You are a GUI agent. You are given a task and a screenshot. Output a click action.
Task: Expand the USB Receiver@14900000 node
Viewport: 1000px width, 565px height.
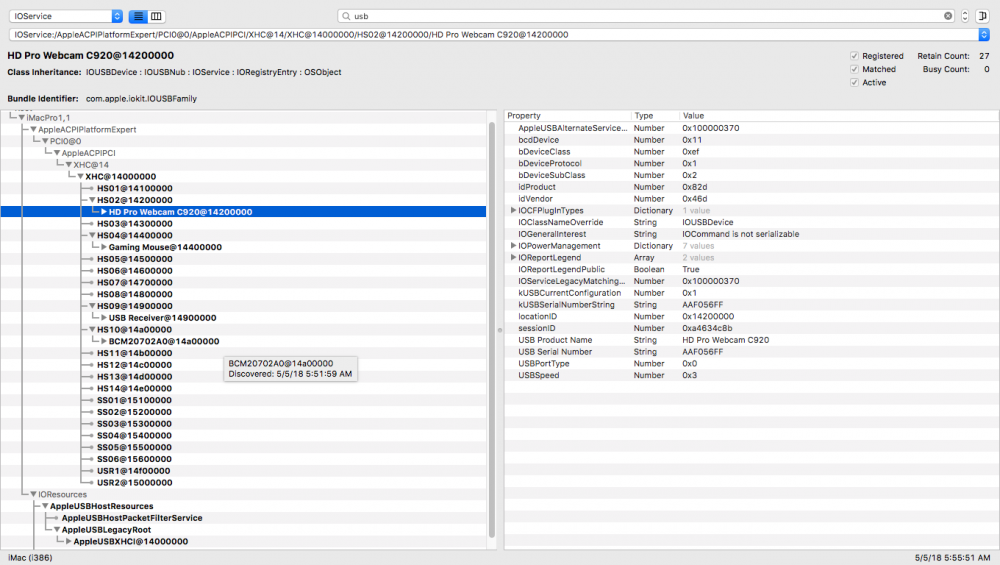(x=103, y=318)
